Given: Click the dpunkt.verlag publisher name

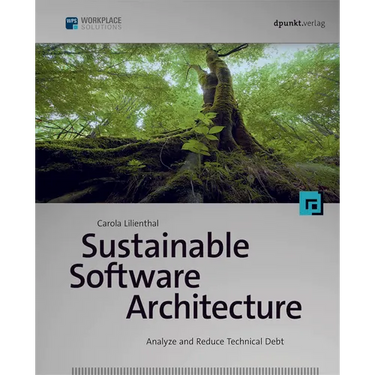Looking at the screenshot, I should [x=299, y=23].
